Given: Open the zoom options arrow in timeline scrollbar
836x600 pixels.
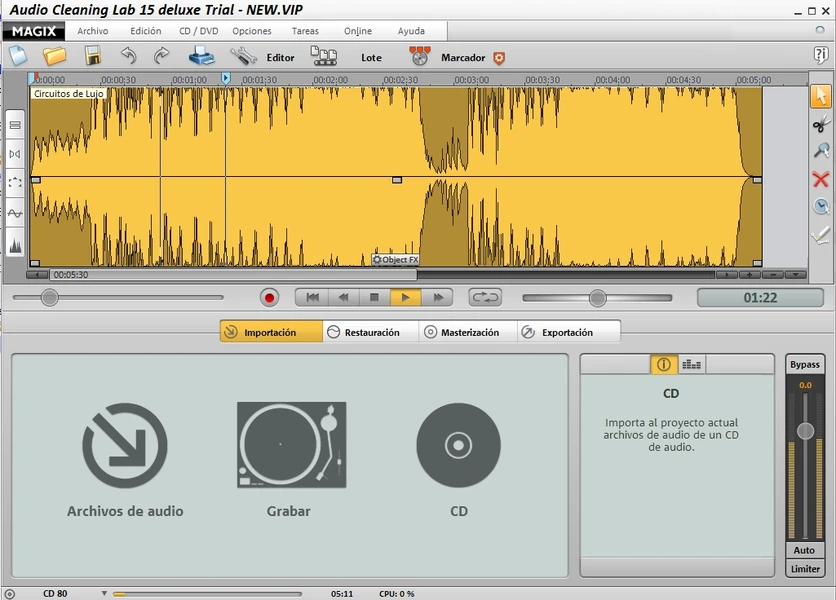Looking at the screenshot, I should tap(795, 275).
